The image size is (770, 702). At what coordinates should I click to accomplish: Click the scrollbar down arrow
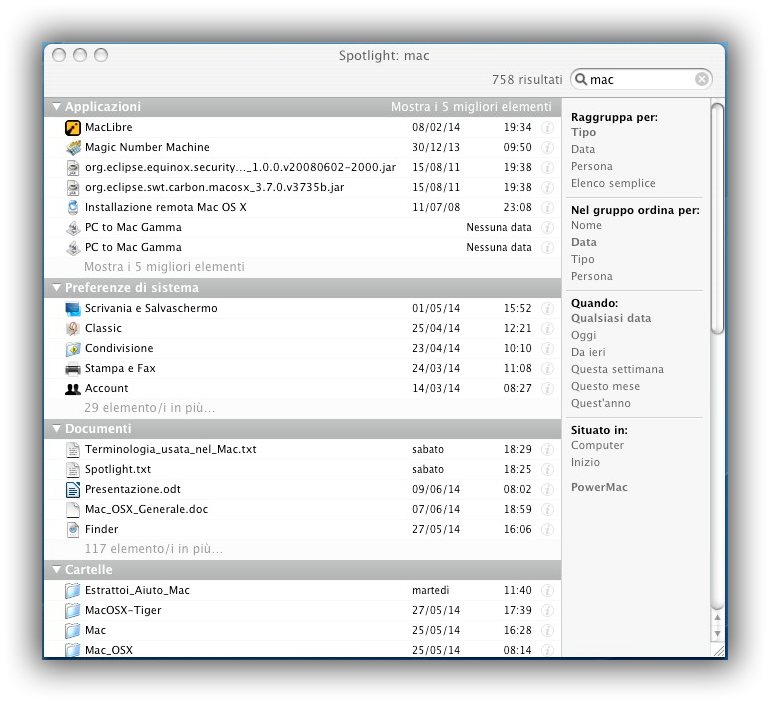(717, 634)
